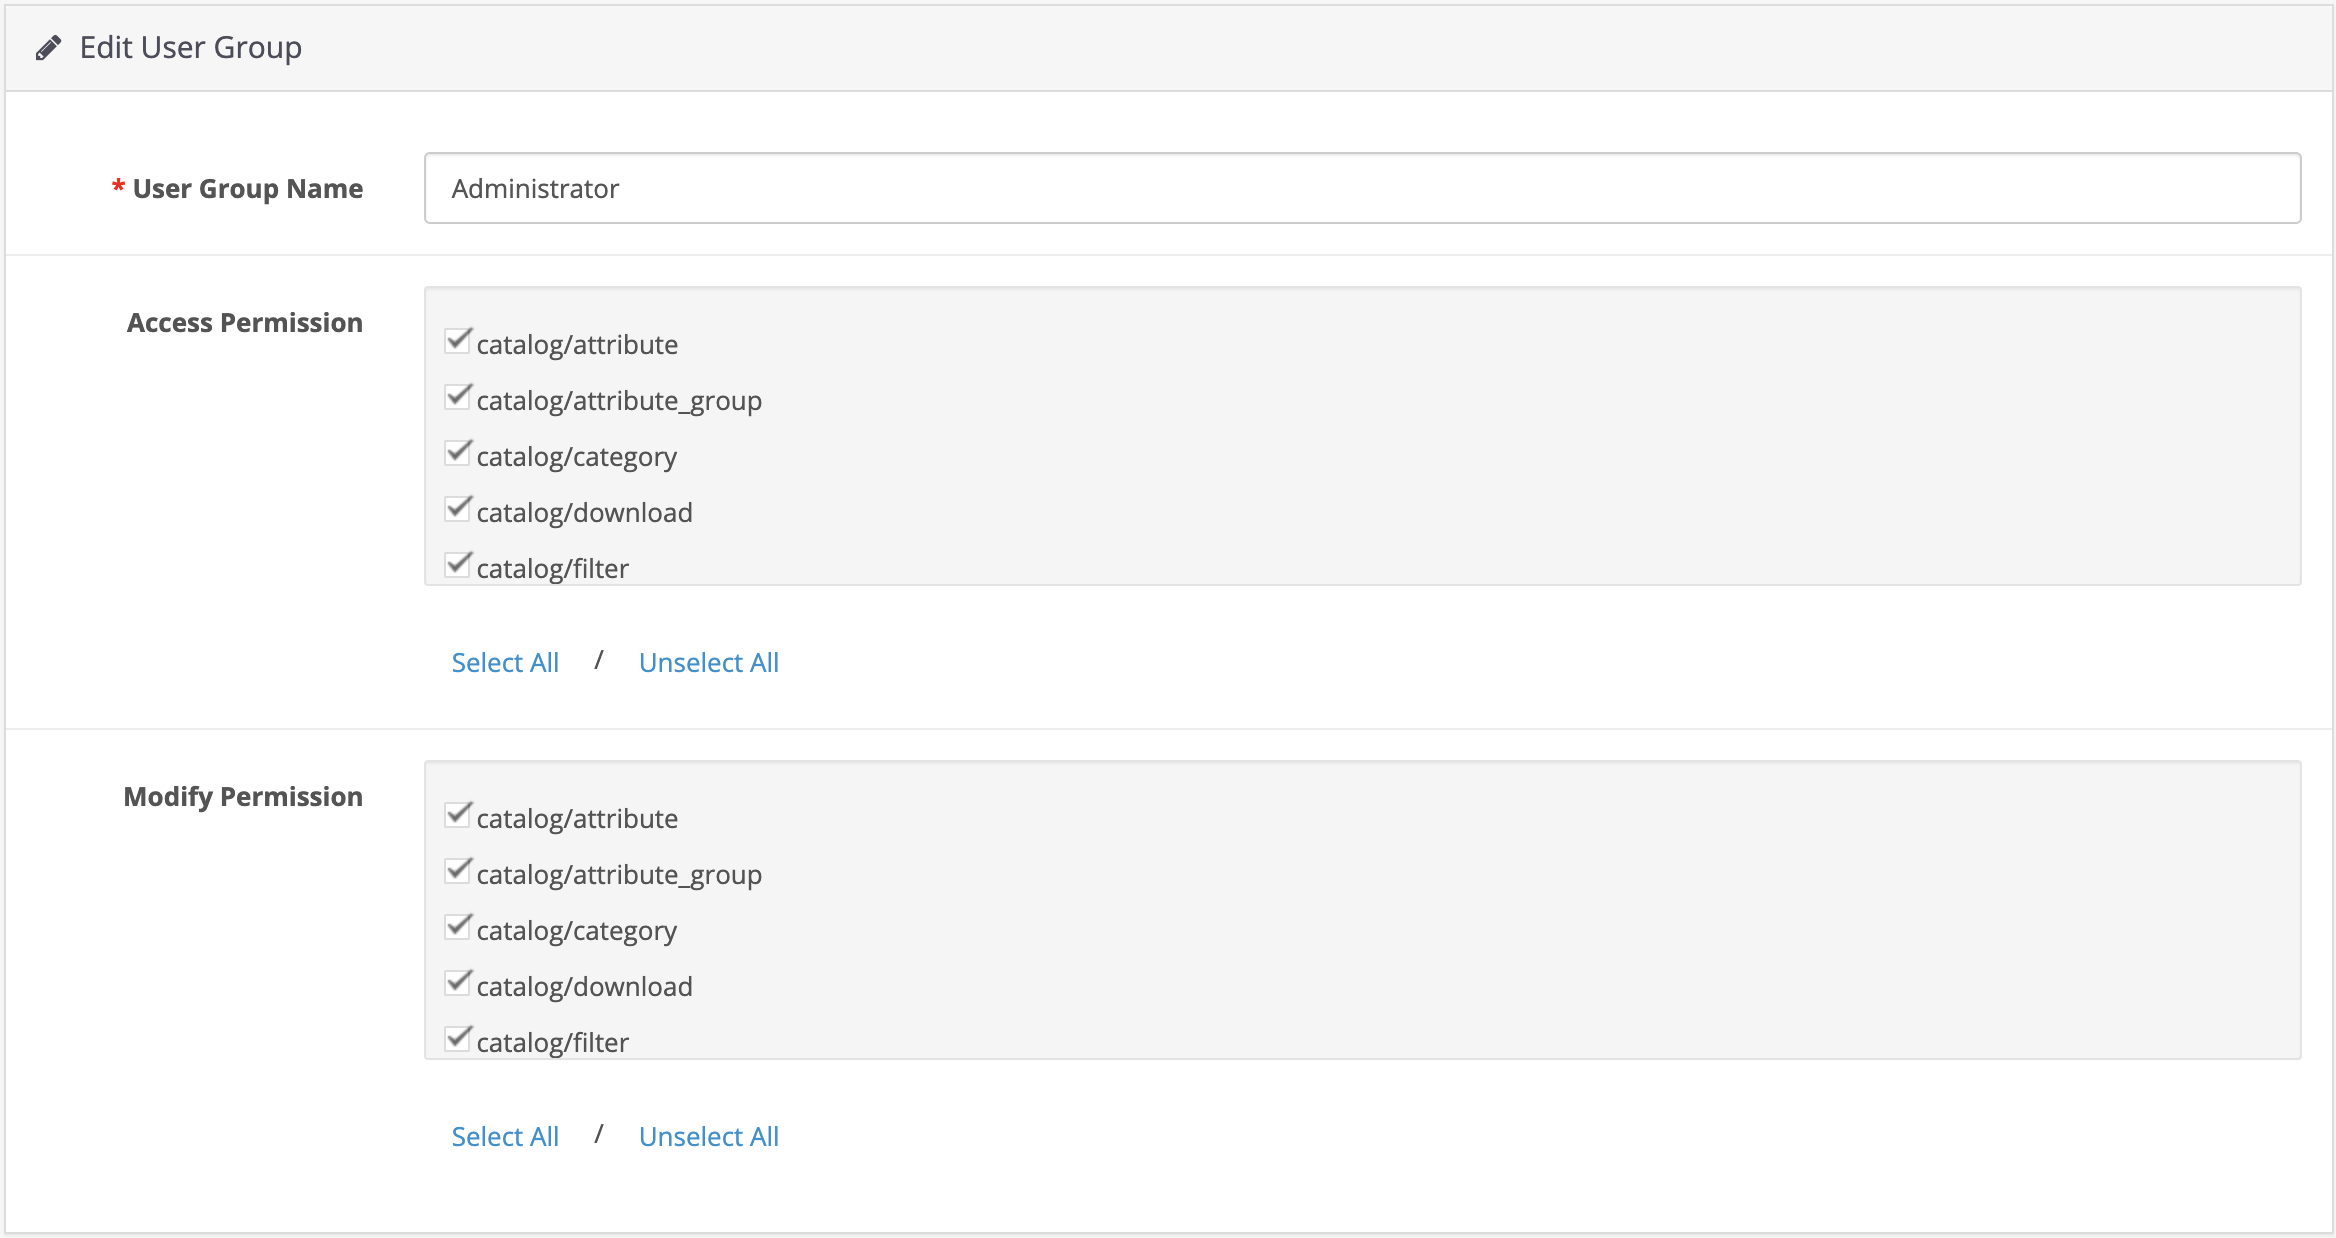The width and height of the screenshot is (2336, 1238).
Task: Click the User Group Name label
Action: click(247, 189)
